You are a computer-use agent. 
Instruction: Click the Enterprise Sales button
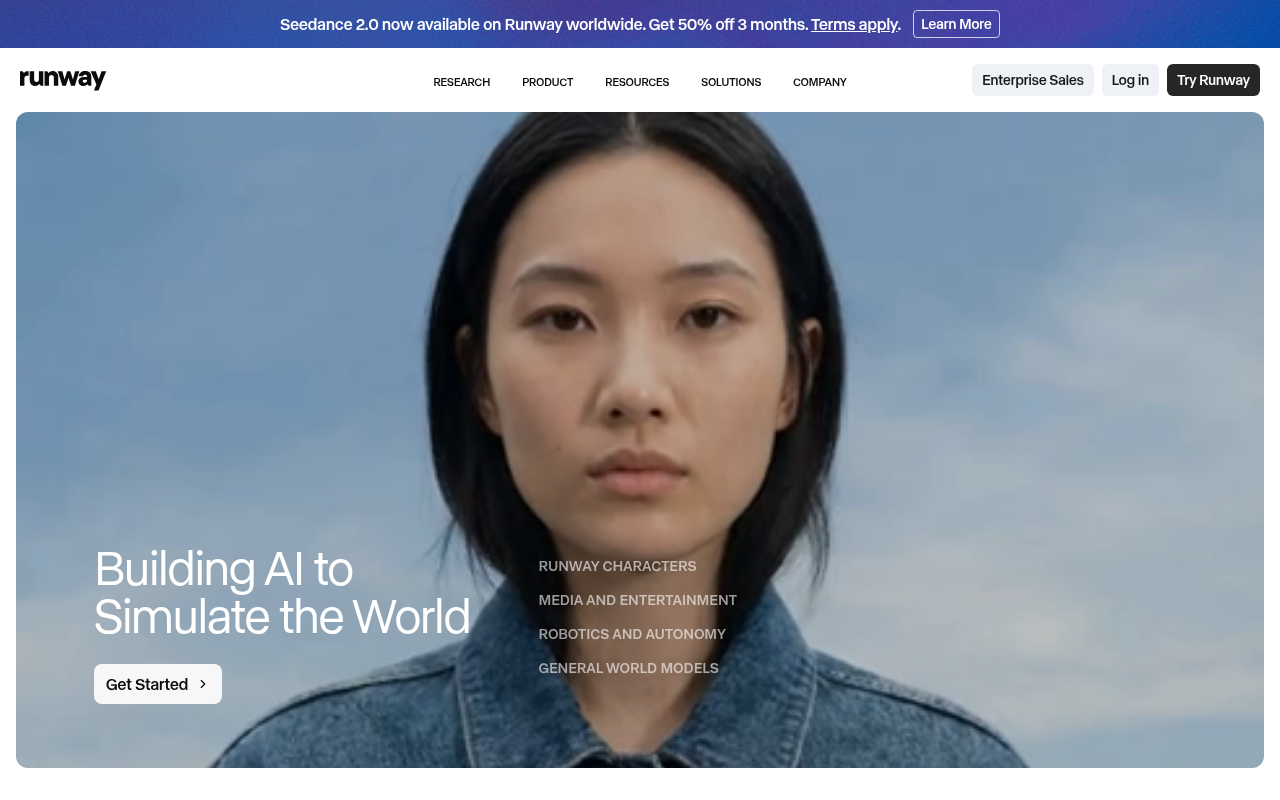click(1032, 79)
